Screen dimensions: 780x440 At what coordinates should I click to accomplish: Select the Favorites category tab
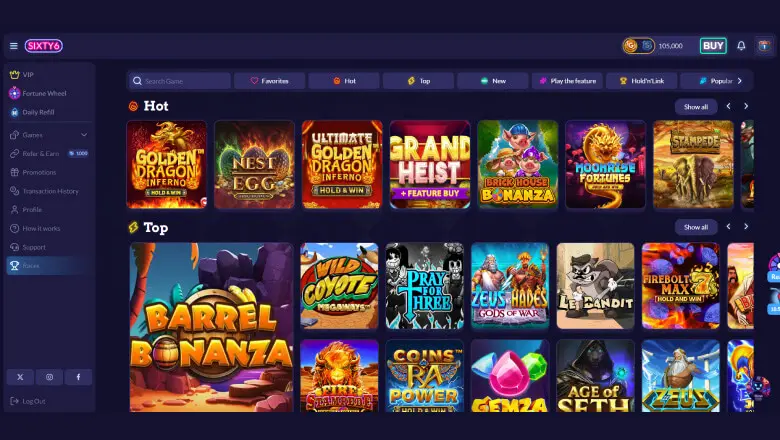point(269,81)
